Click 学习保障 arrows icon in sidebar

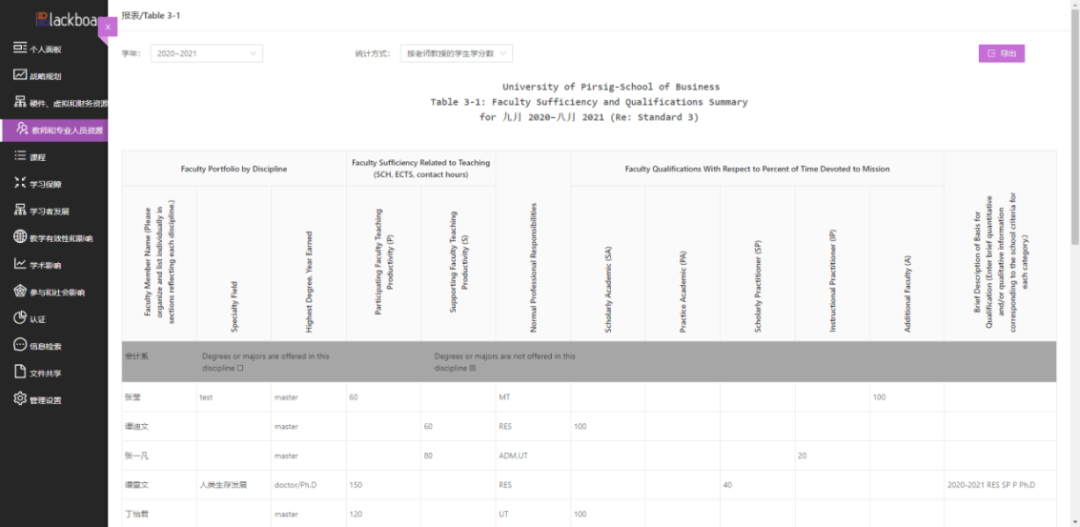(20, 183)
